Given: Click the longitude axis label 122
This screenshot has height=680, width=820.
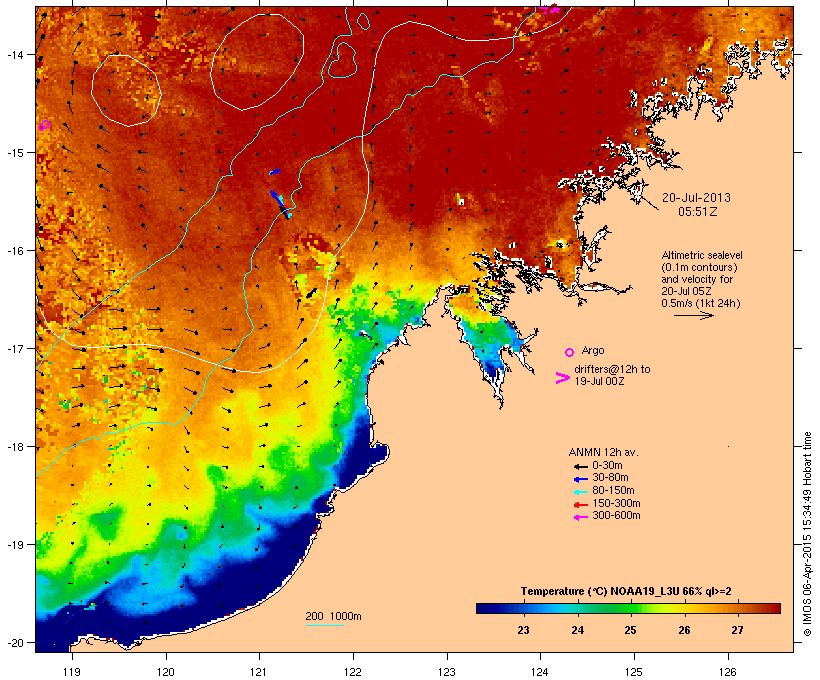Looking at the screenshot, I should (x=353, y=672).
